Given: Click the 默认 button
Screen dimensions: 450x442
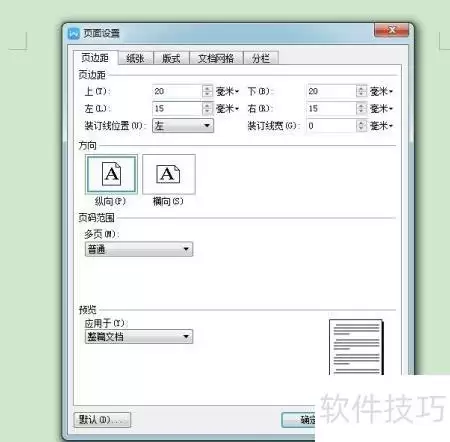Looking at the screenshot, I should [102, 420].
